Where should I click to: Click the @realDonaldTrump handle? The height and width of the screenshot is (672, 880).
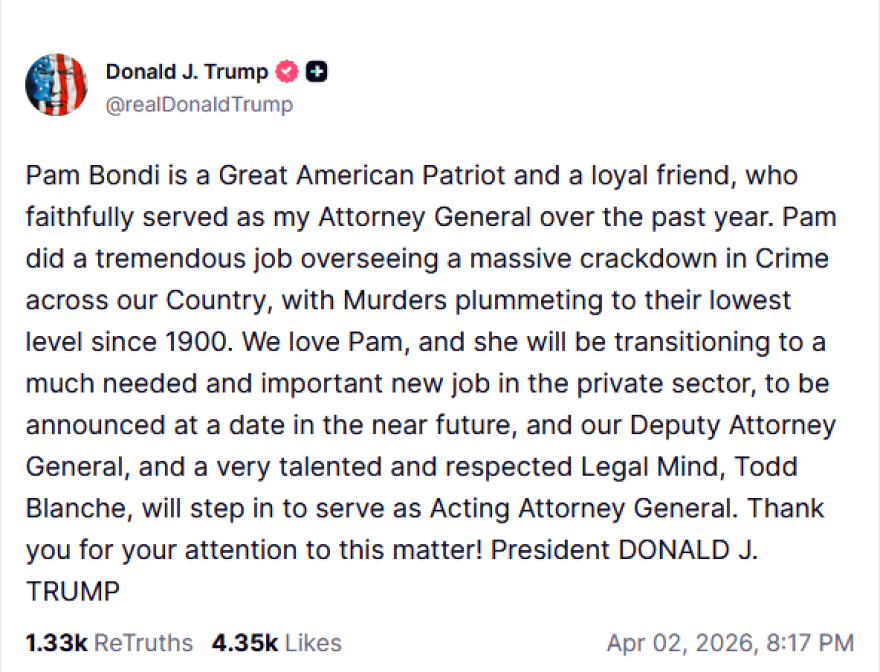coord(199,104)
